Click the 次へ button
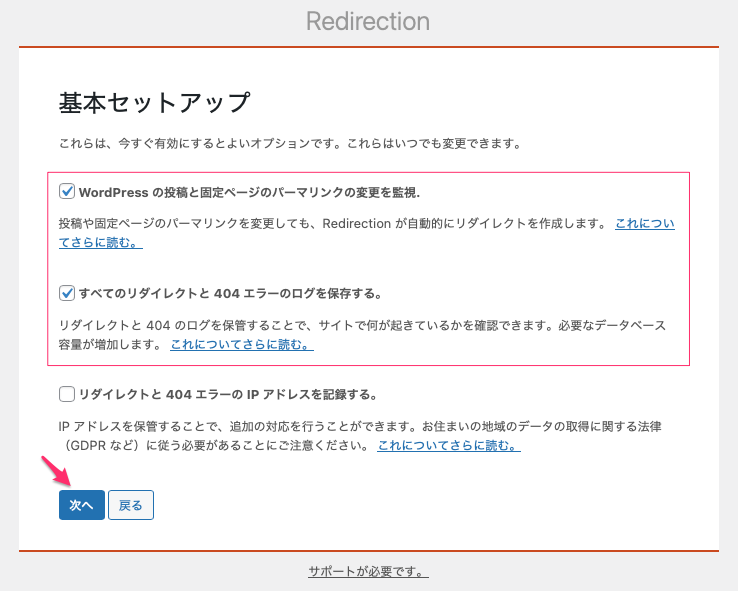Viewport: 738px width, 591px height. pos(81,505)
